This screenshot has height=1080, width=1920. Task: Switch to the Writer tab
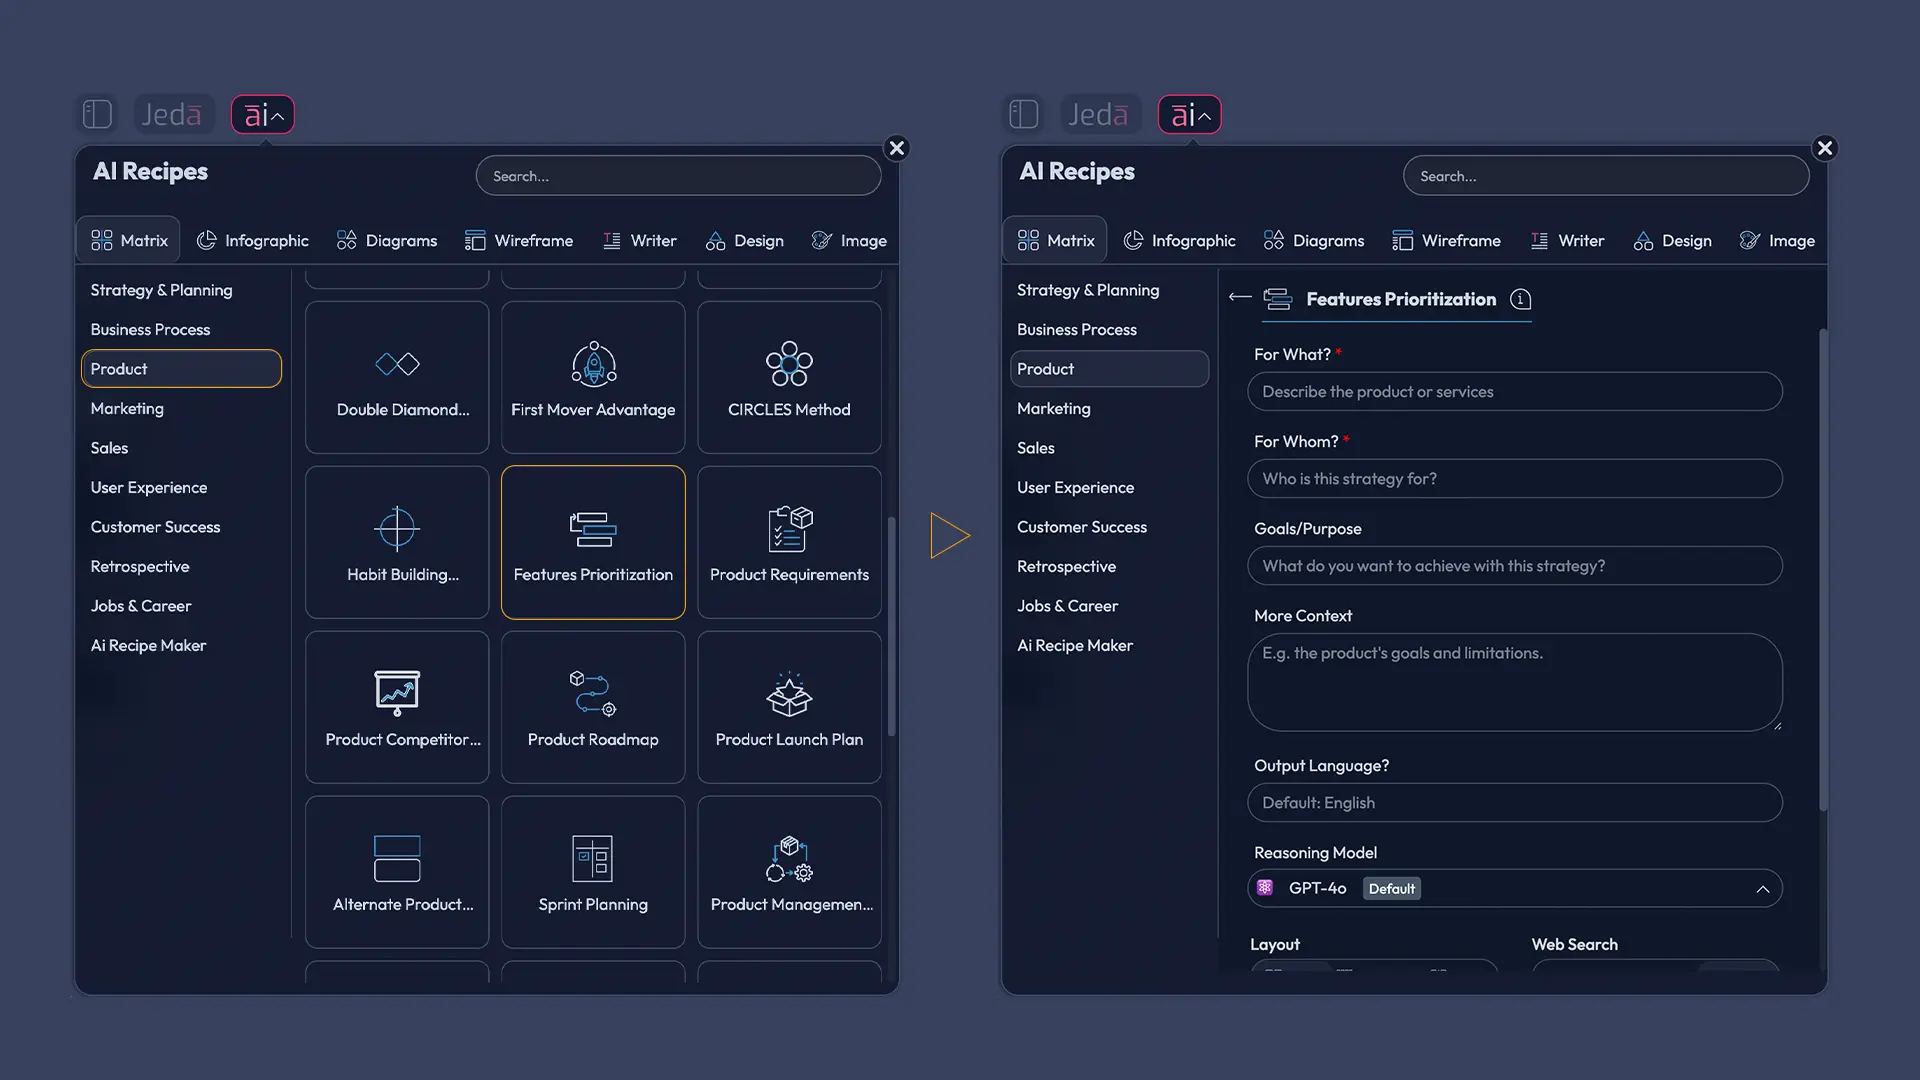coord(640,240)
